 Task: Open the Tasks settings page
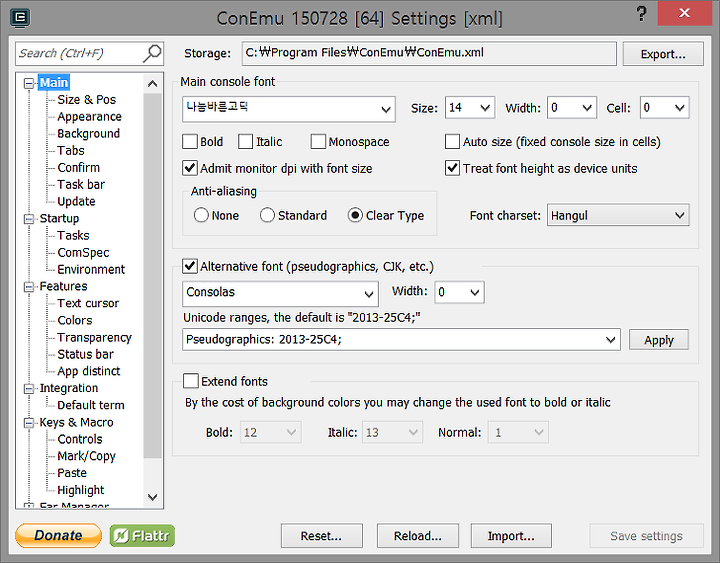click(x=73, y=236)
